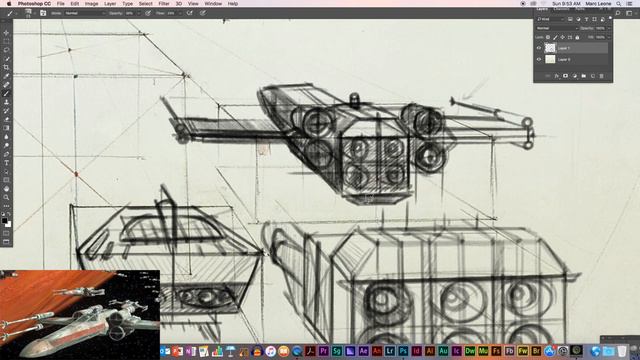Open the Tool Preset picker for brush
The image size is (640, 360).
(x=11, y=13)
